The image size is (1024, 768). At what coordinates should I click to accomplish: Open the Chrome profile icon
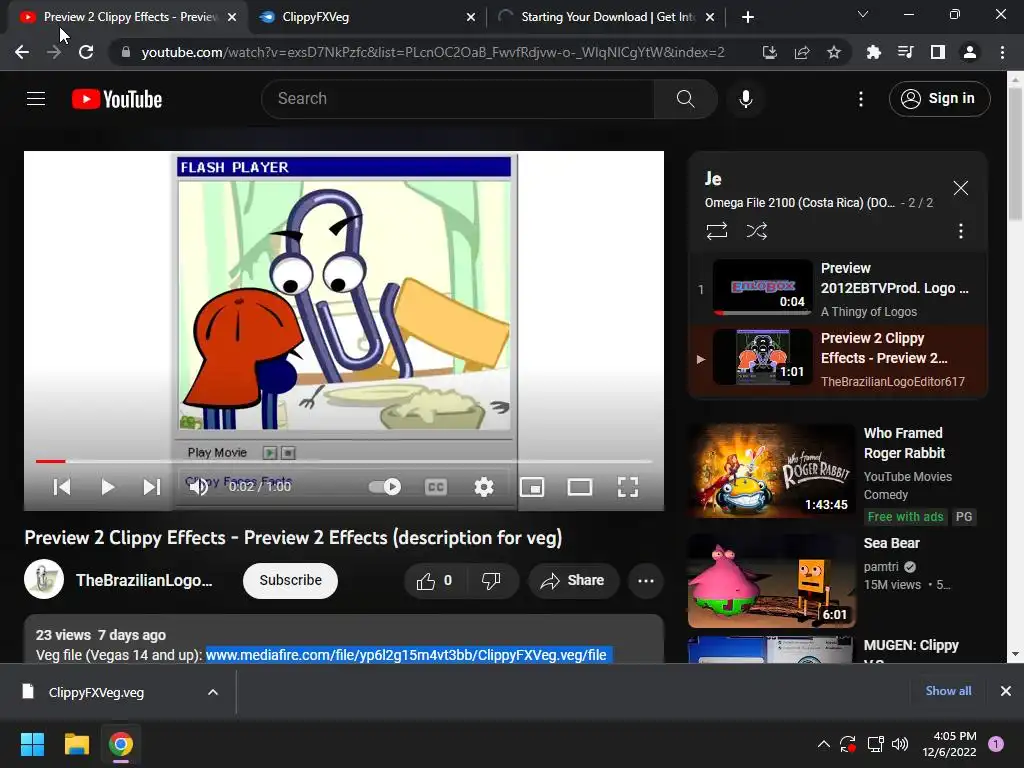tap(970, 52)
